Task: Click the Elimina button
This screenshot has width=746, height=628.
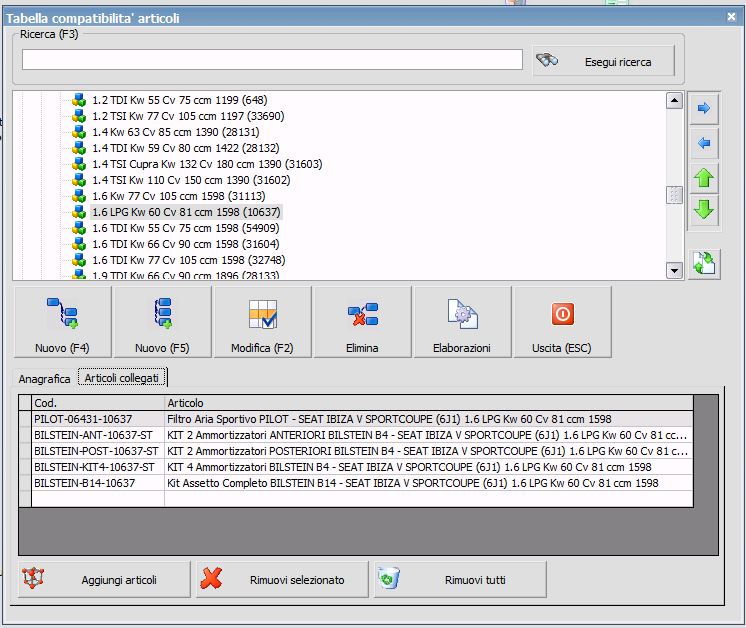Action: pyautogui.click(x=362, y=322)
